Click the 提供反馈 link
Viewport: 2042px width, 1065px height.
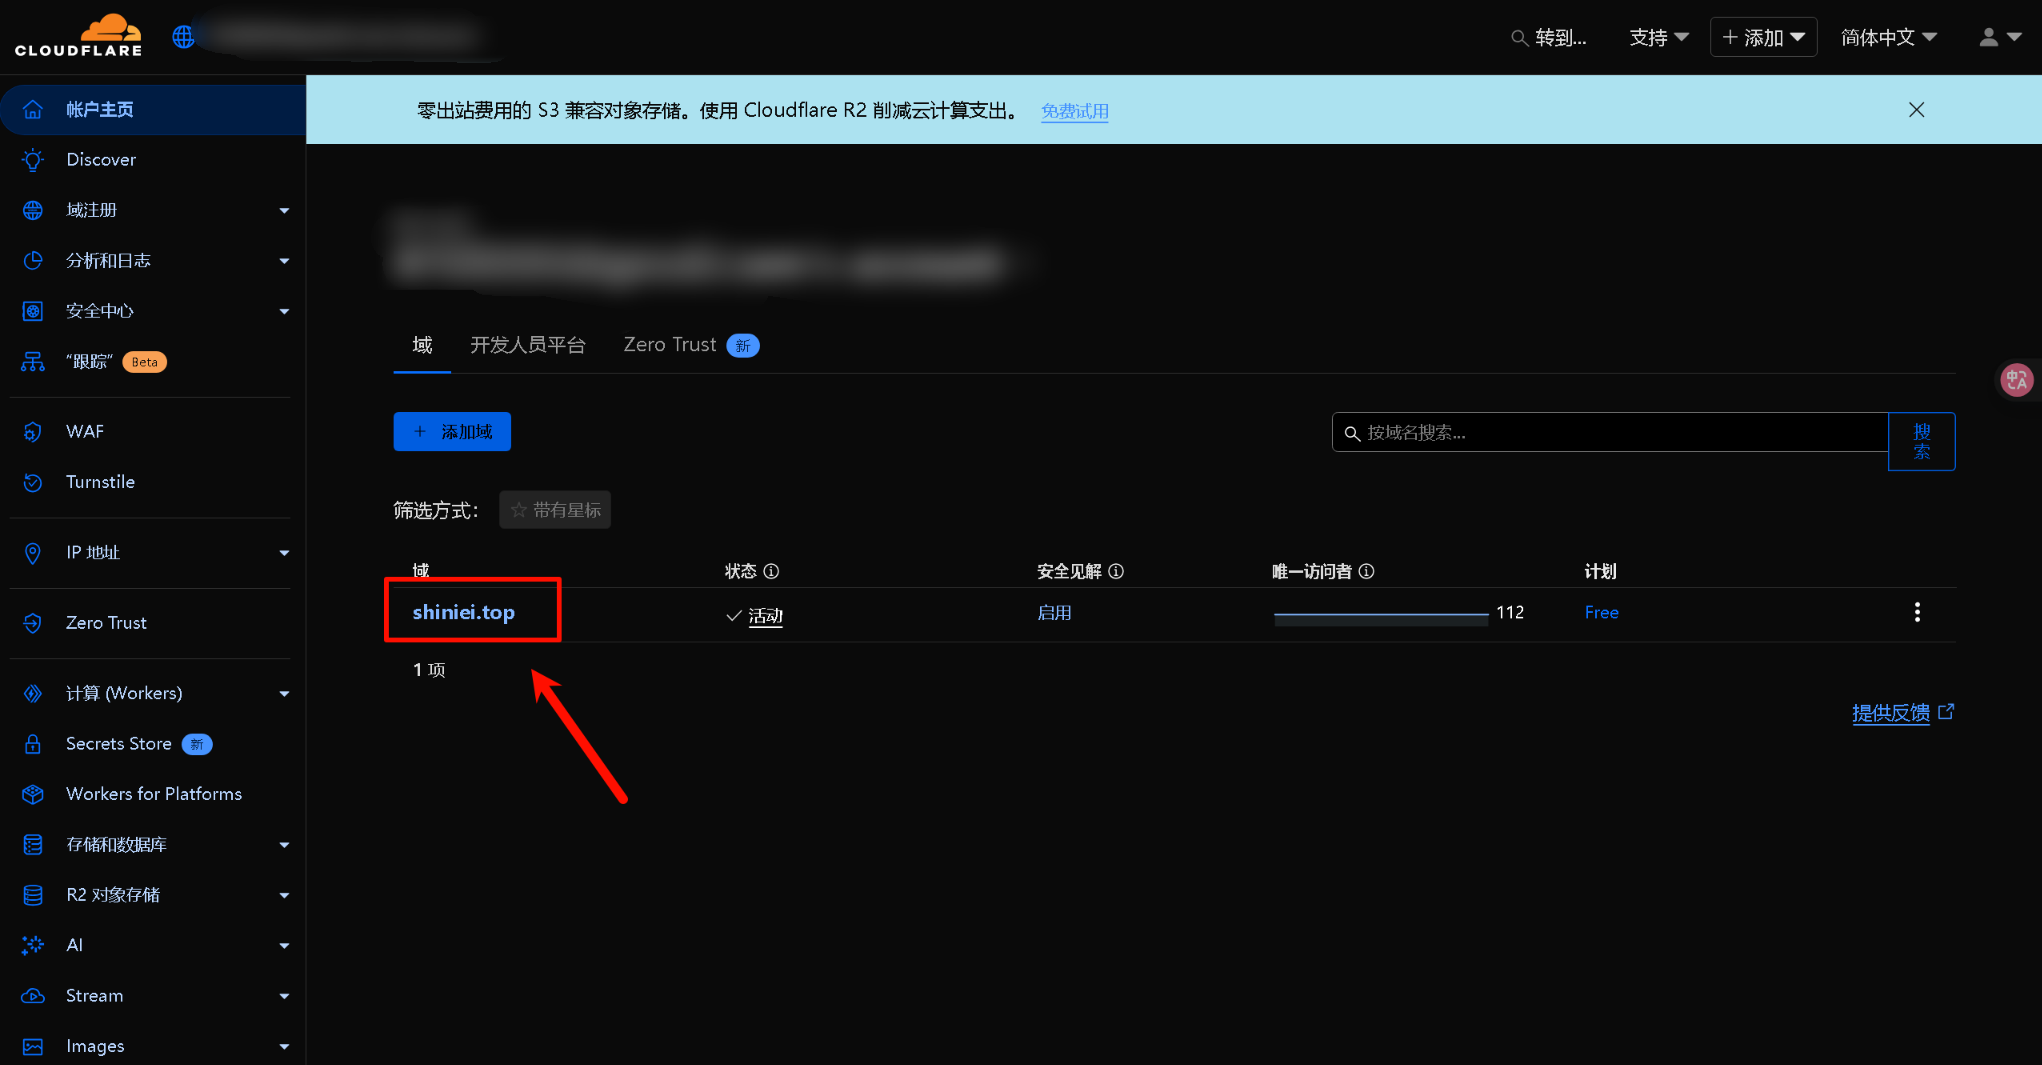click(1902, 713)
